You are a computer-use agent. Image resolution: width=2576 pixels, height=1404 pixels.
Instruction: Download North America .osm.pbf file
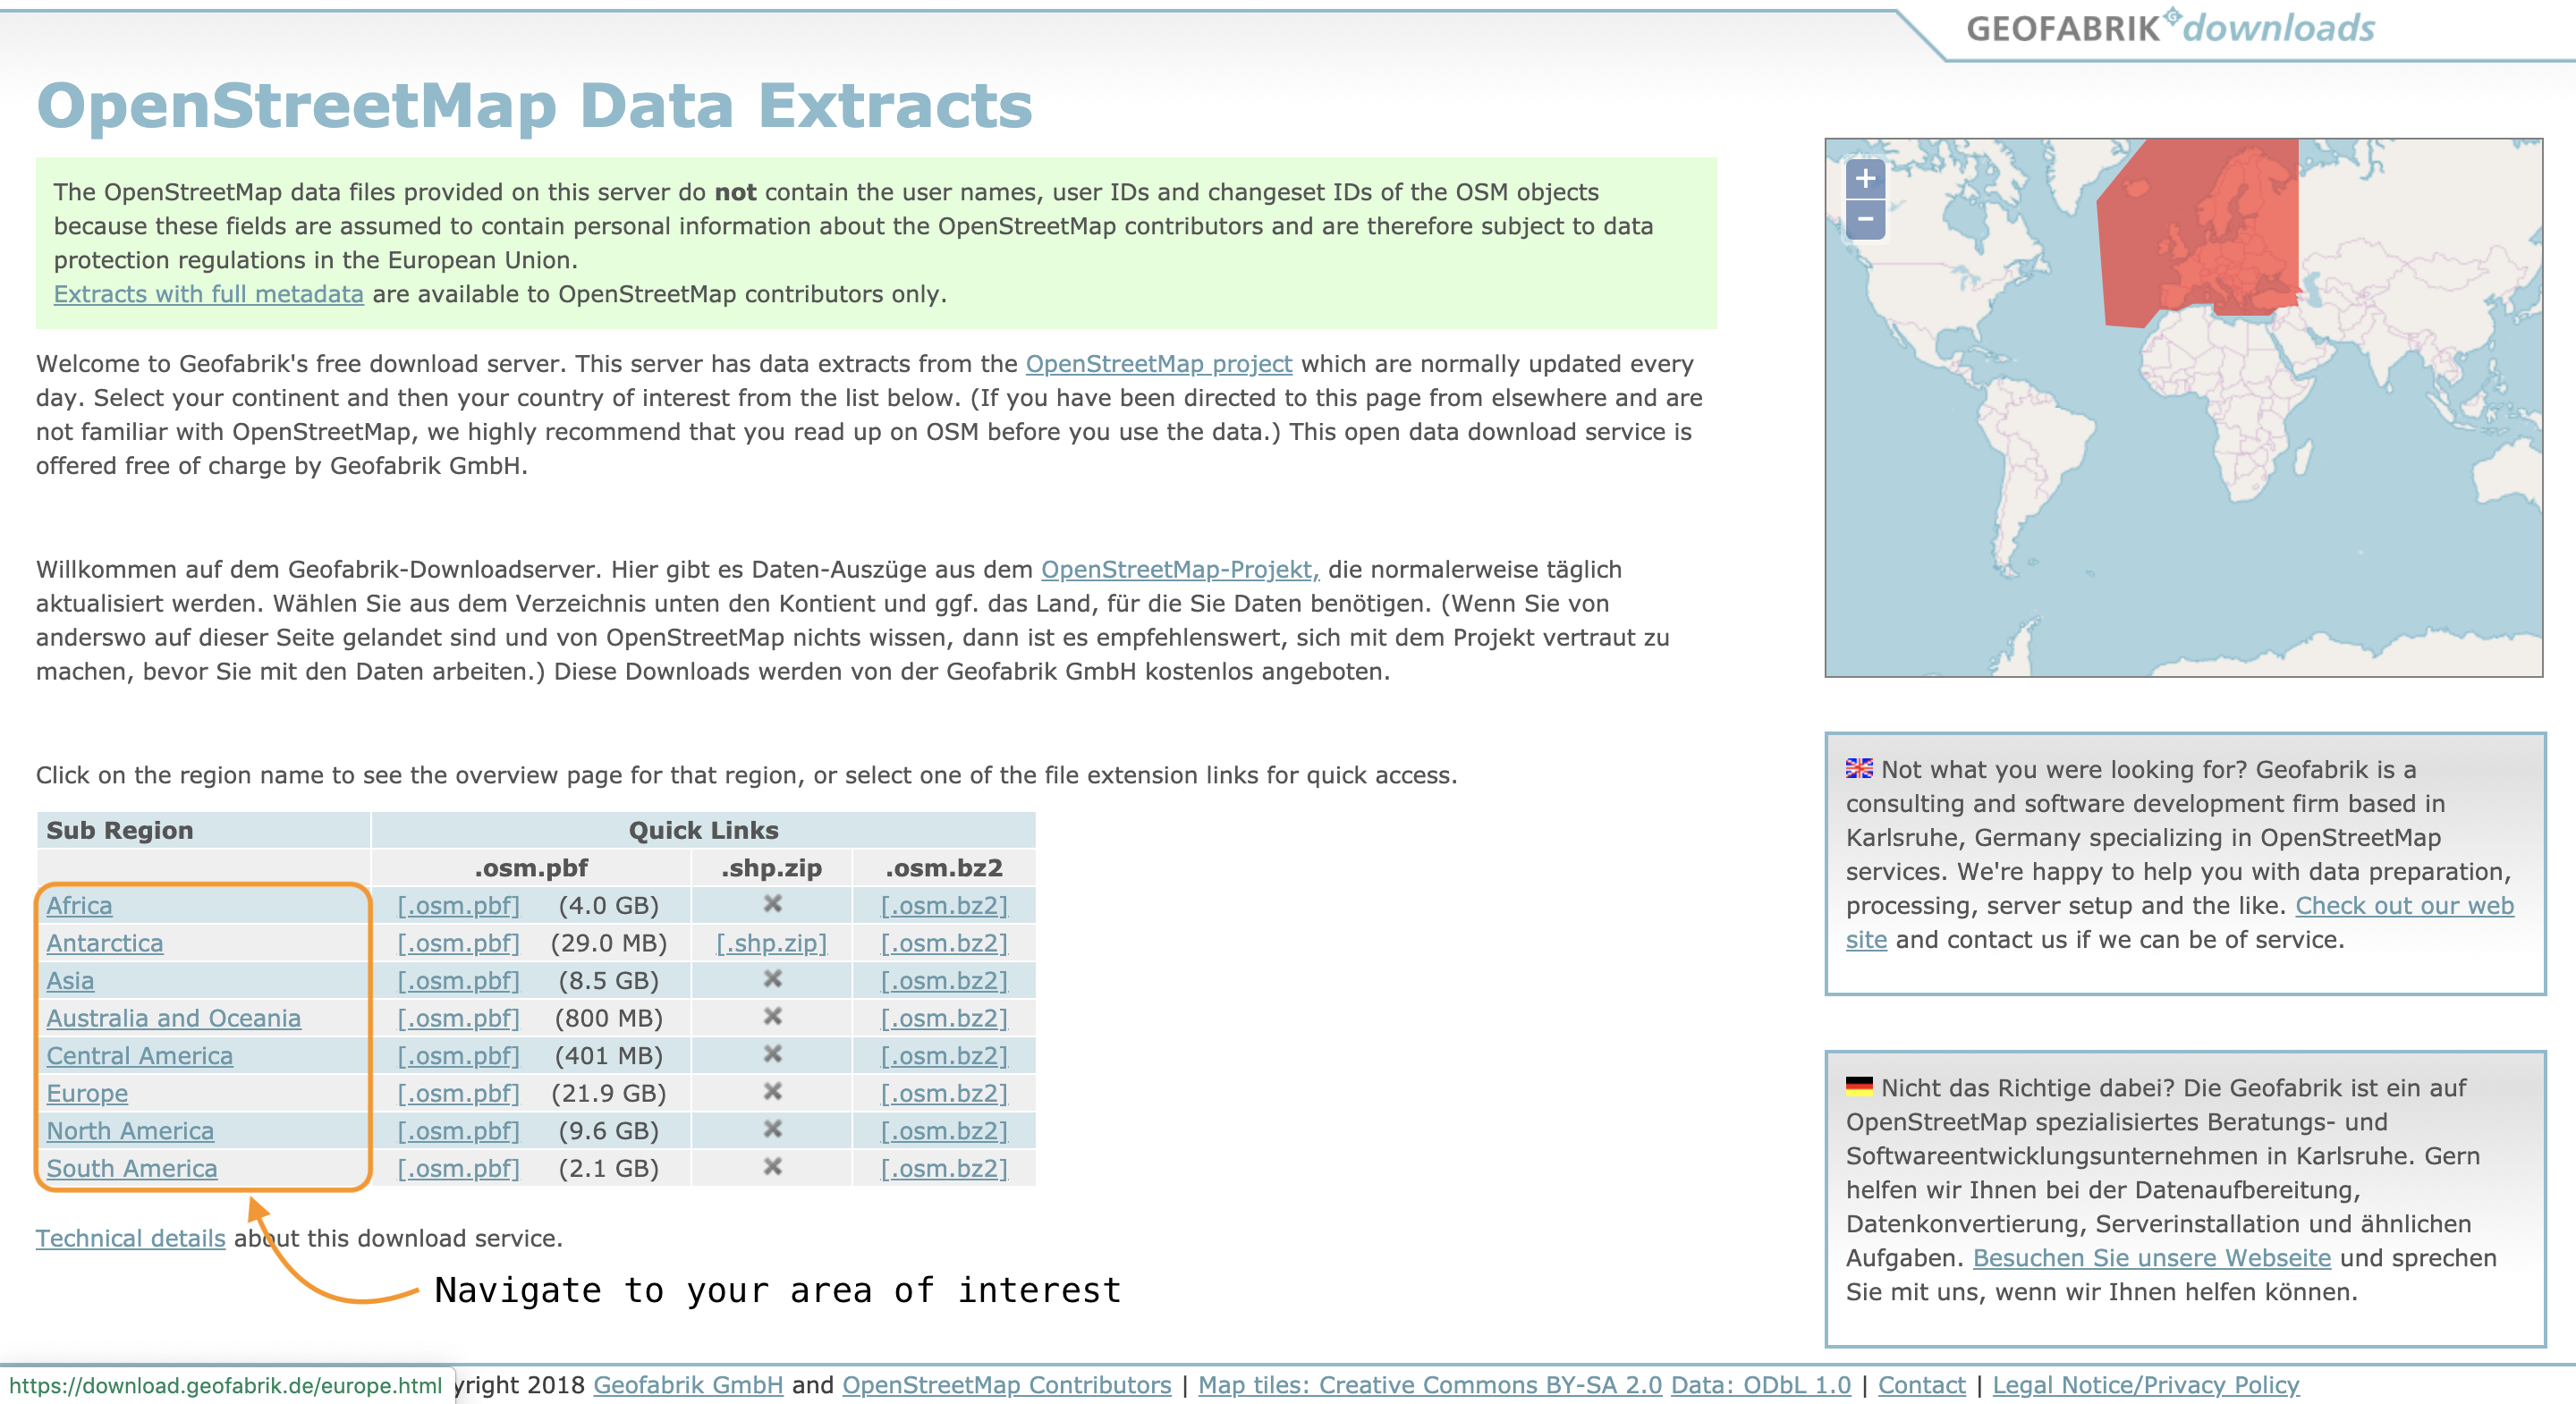[458, 1130]
